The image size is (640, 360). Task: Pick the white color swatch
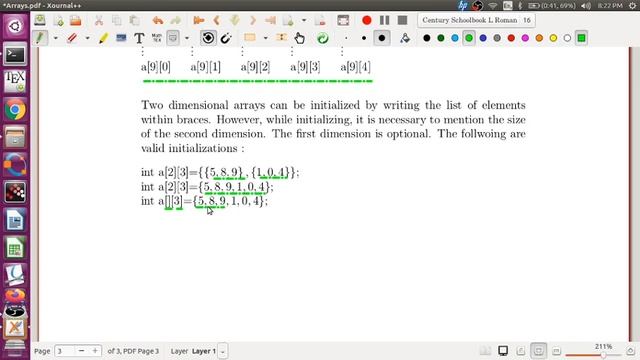click(x=567, y=38)
